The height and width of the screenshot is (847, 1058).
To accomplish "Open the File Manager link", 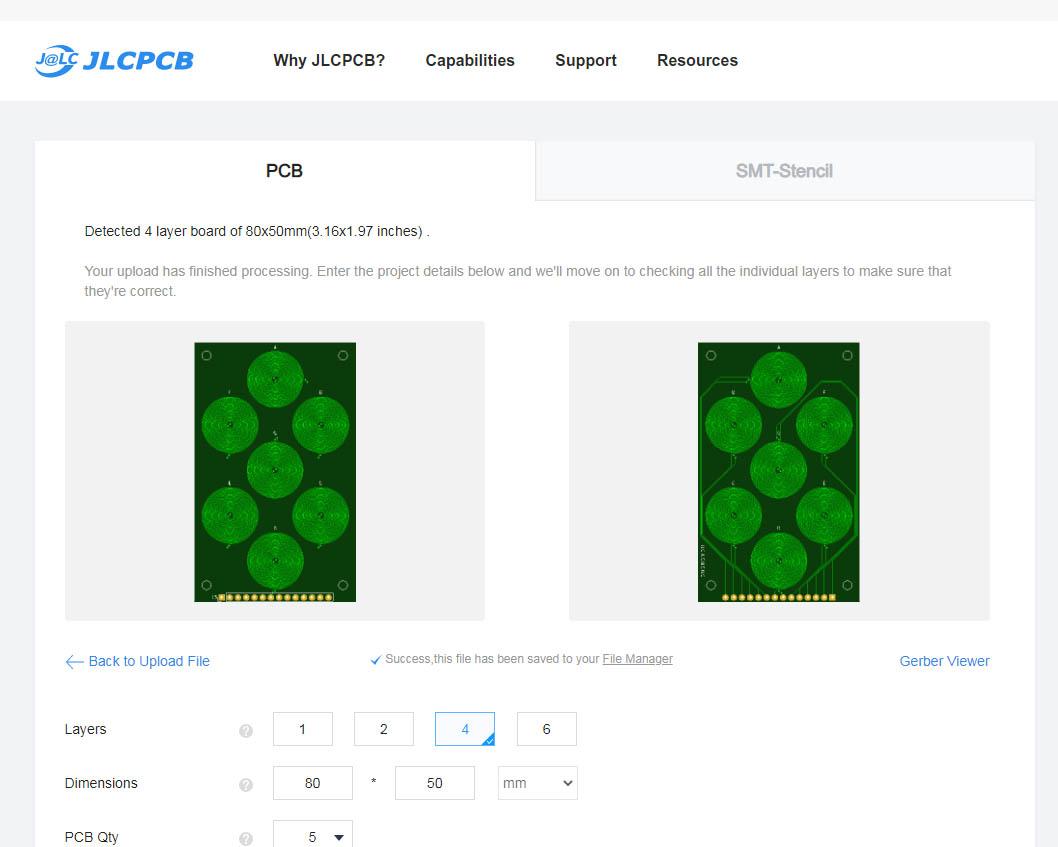I will 637,659.
